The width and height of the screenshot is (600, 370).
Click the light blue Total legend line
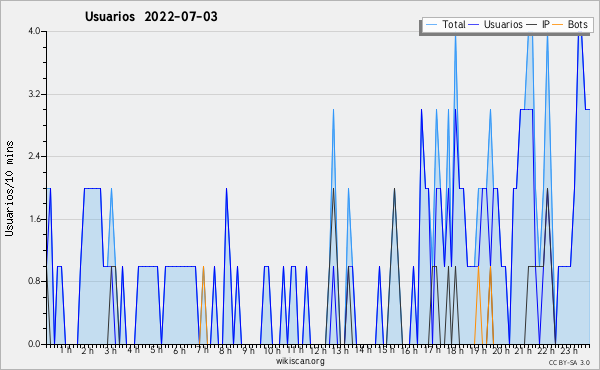[431, 25]
